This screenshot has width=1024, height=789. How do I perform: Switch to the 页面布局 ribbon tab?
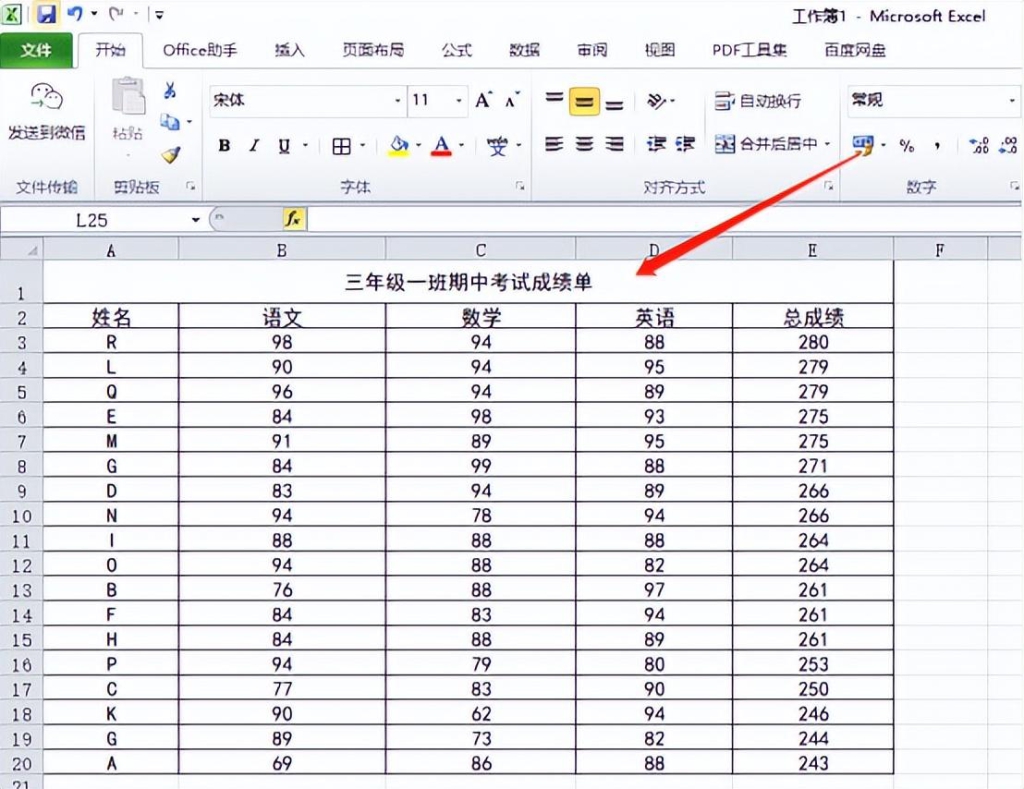coord(373,50)
